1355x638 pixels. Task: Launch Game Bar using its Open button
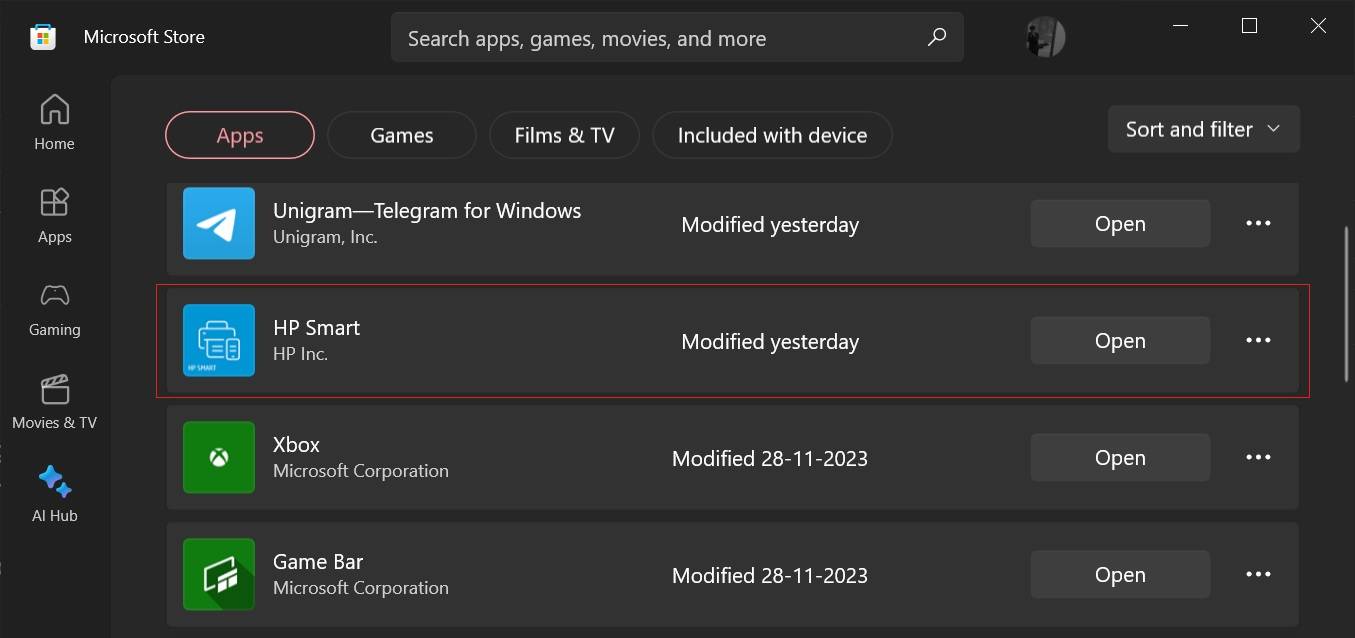[1119, 574]
